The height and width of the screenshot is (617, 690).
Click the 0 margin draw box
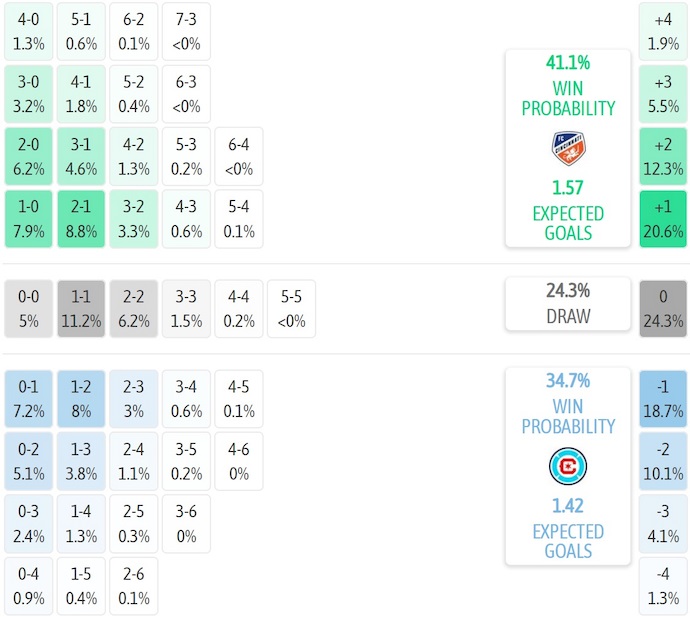[664, 308]
